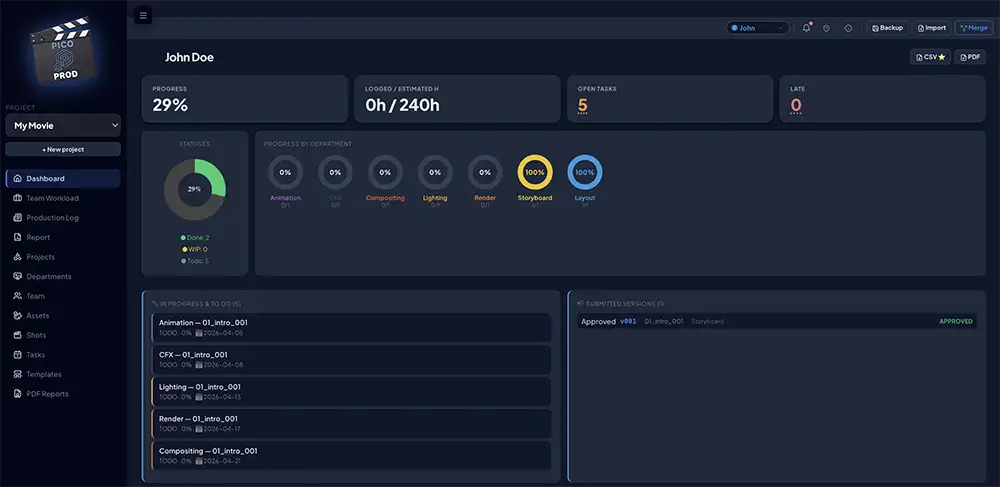Click the calendar icon in the Animation task
The image size is (1000, 487).
coord(198,333)
